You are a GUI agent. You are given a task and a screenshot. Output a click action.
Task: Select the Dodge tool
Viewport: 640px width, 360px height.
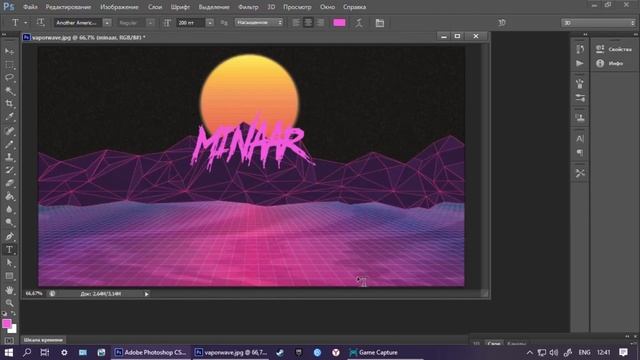9,222
